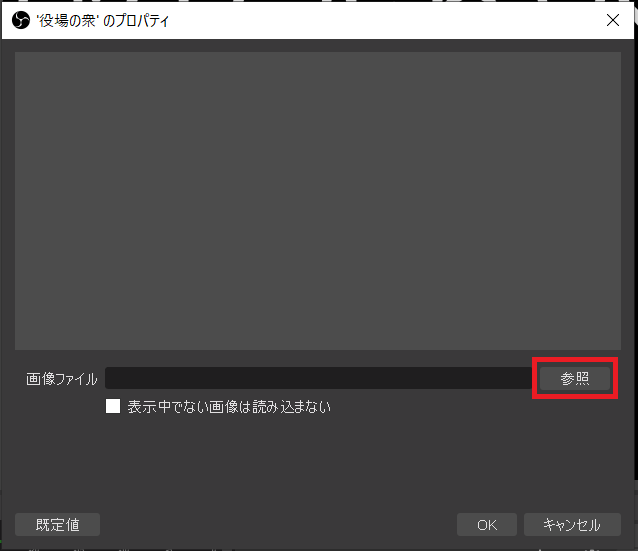Close the properties dialog window
Screen dimensions: 638x551
(x=613, y=20)
